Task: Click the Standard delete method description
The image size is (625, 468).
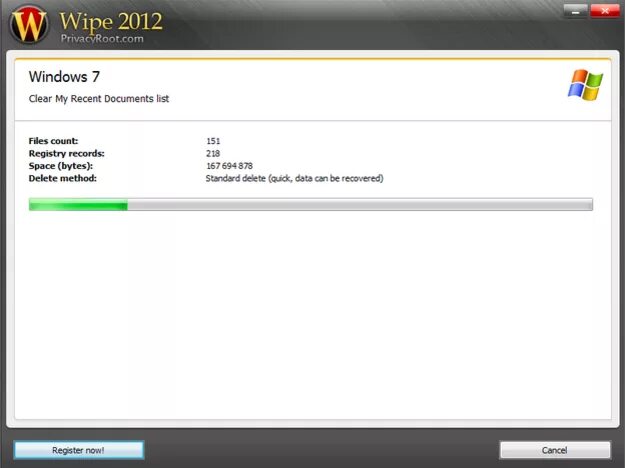Action: 295,178
